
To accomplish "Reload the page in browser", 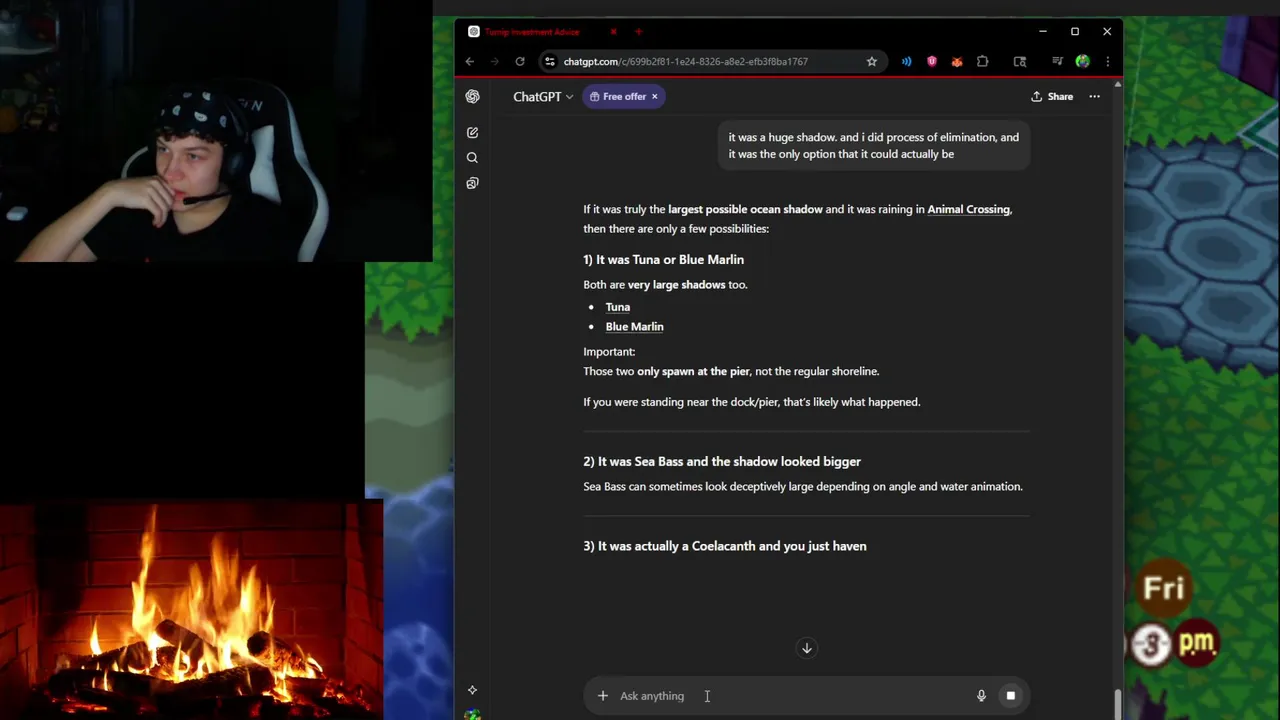I will 520,61.
